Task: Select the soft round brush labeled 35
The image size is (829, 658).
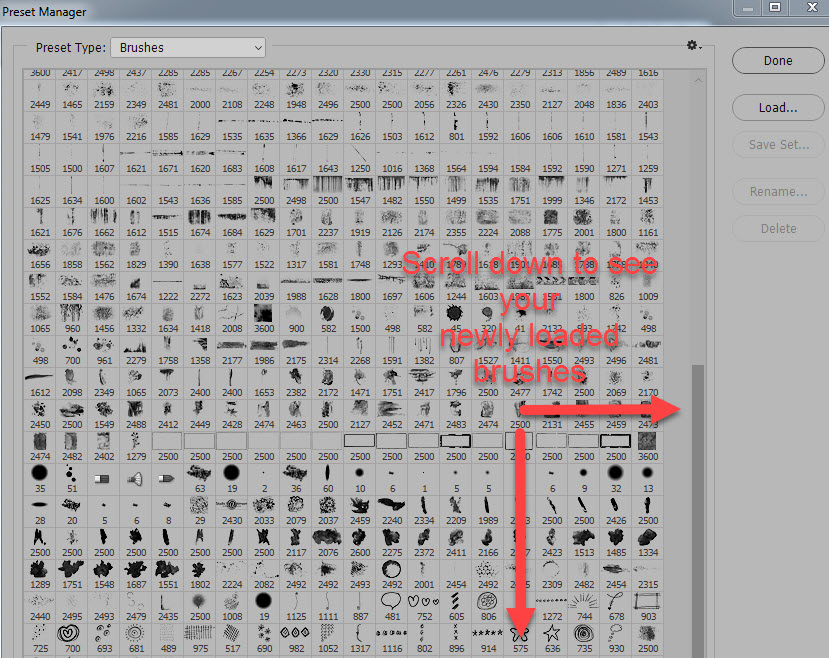Action: pos(40,479)
